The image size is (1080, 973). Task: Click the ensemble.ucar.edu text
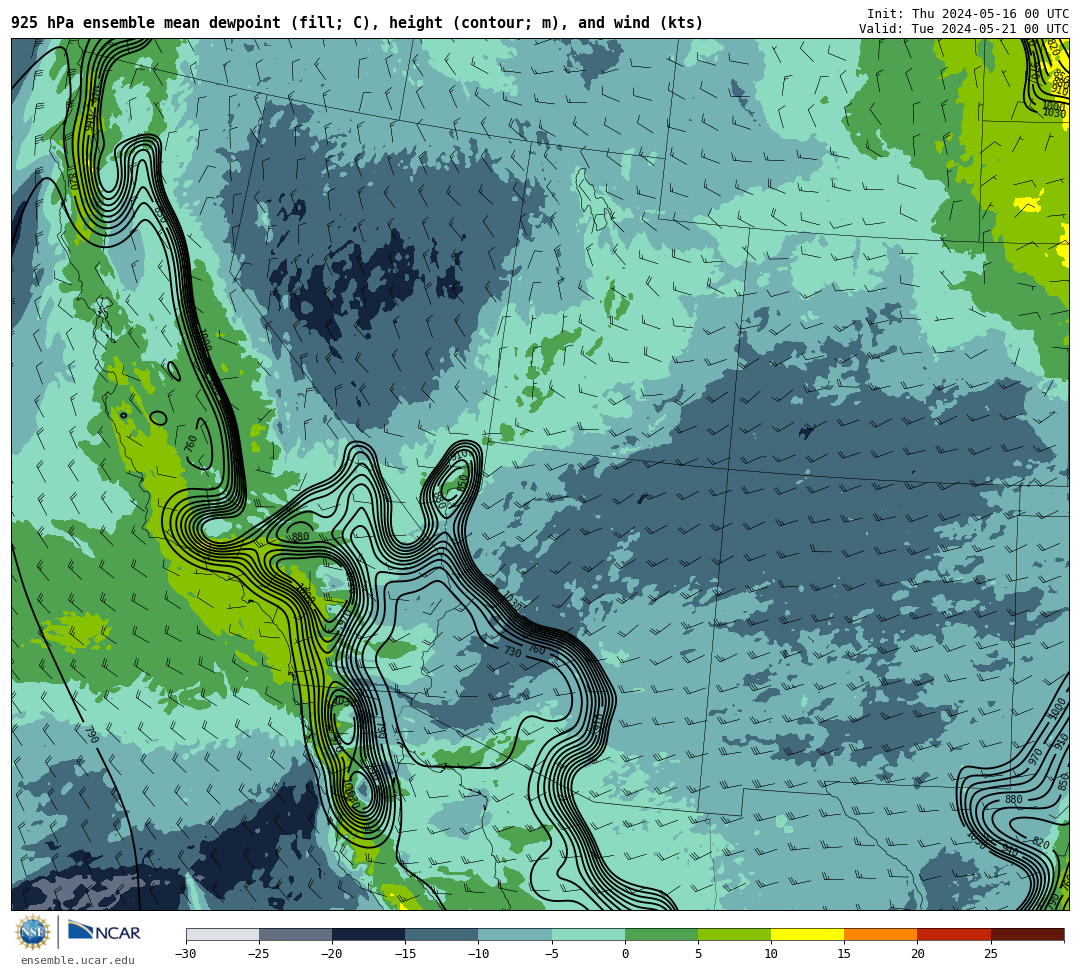[78, 960]
